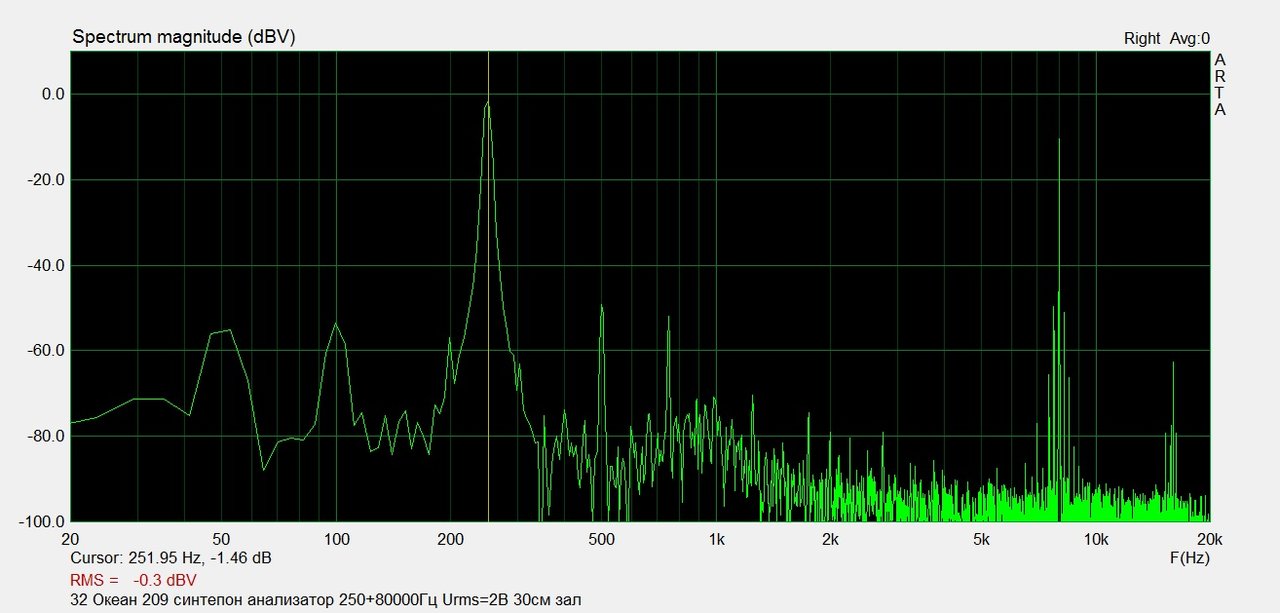The height and width of the screenshot is (613, 1280).
Task: Click the 1k frequency axis label
Action: point(716,539)
